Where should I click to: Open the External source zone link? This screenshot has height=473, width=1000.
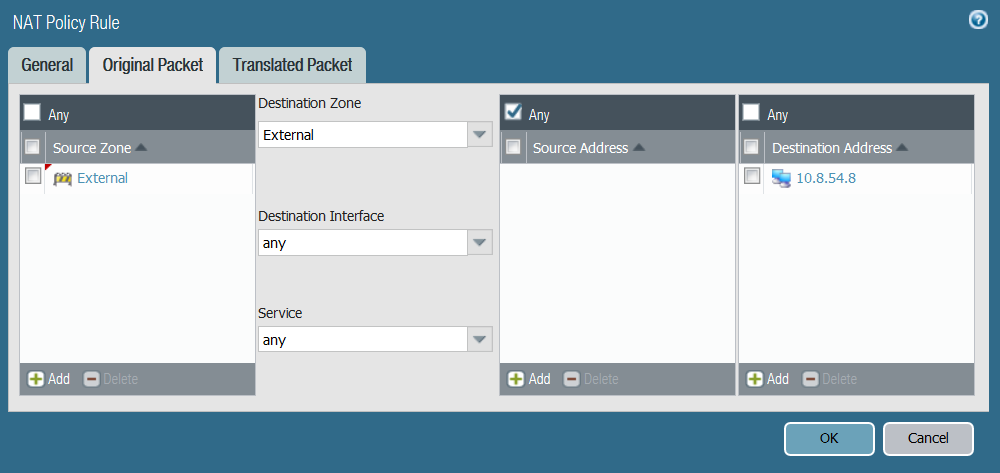point(102,179)
